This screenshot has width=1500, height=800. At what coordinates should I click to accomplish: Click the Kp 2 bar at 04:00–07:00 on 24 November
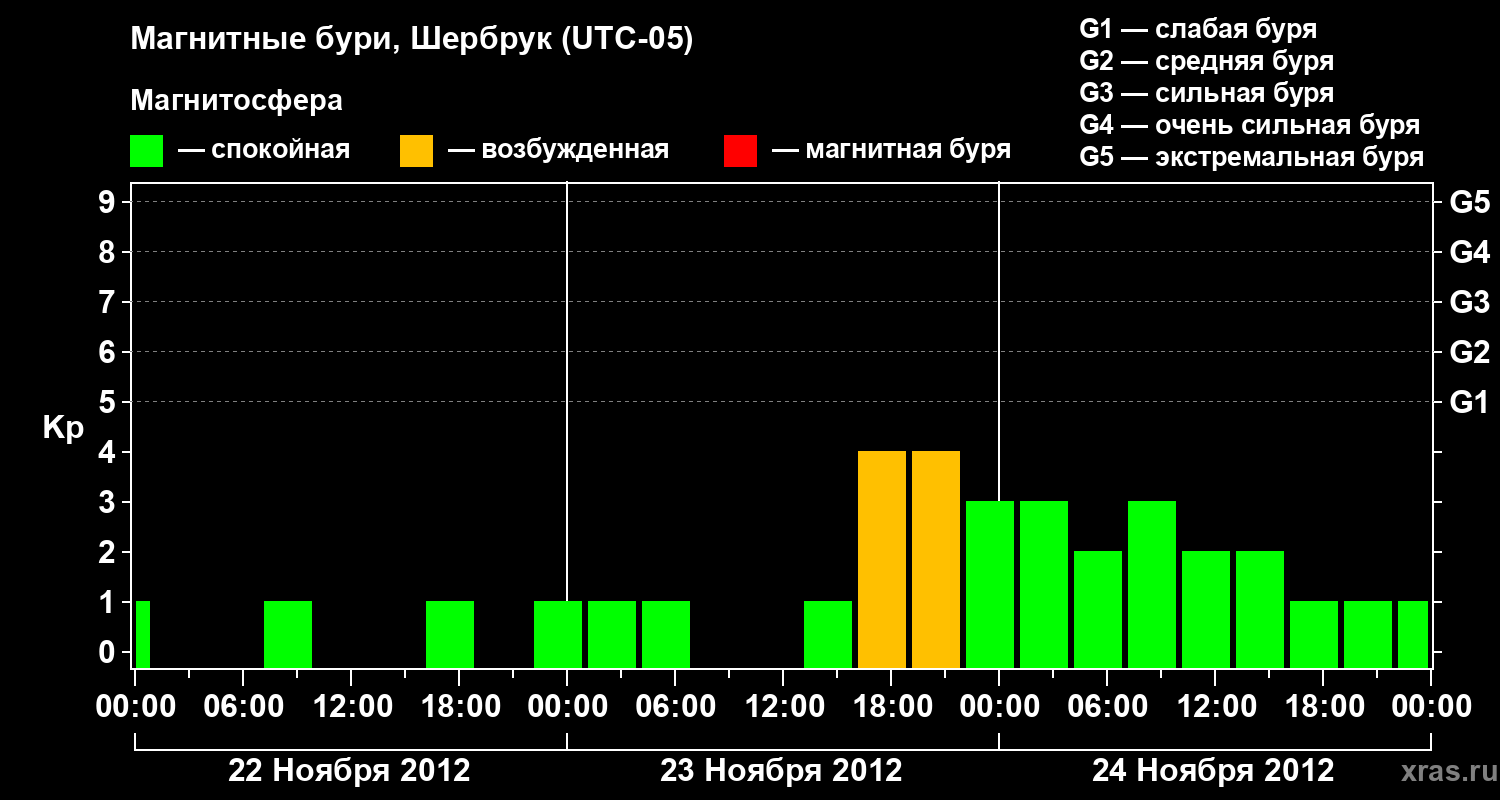point(1098,610)
